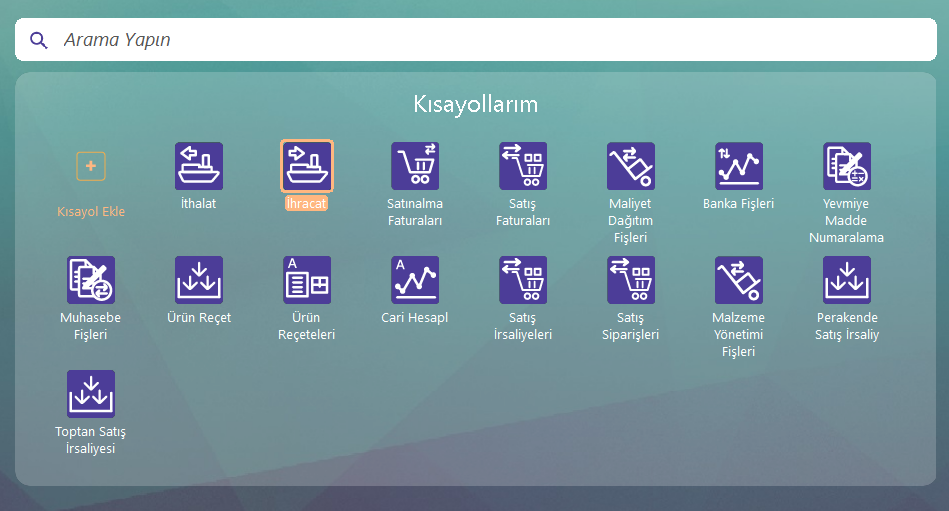Launch Satınalma Faturaları cart icon
Viewport: 949px width, 511px height.
[415, 166]
